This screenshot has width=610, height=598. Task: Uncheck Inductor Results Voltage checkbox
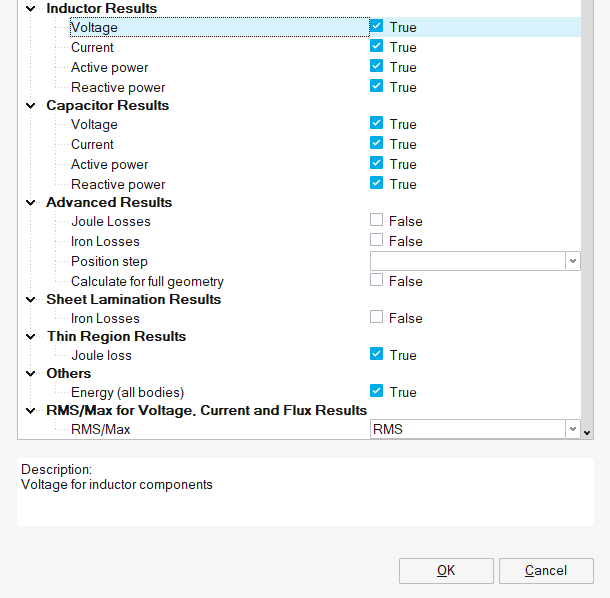click(x=376, y=27)
